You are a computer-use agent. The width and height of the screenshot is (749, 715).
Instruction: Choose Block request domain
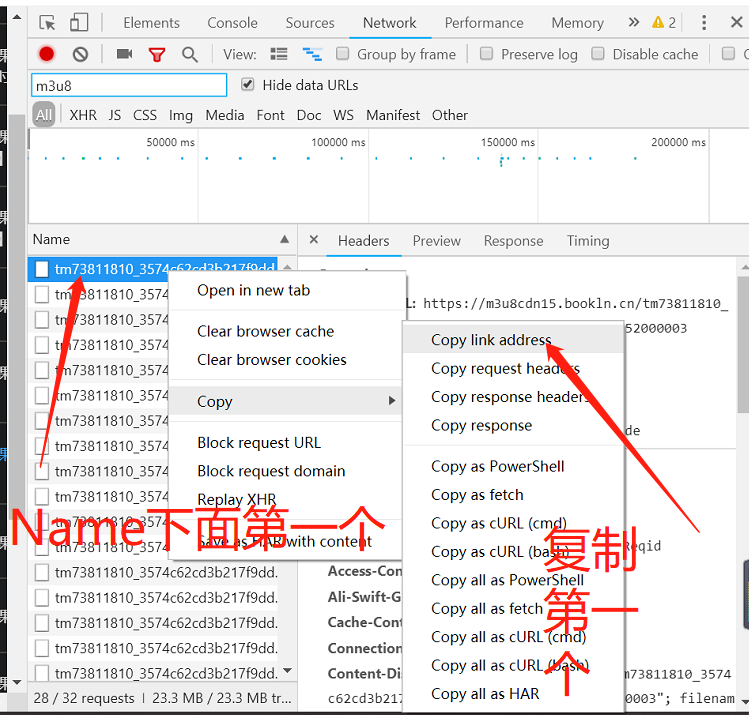coord(288,471)
